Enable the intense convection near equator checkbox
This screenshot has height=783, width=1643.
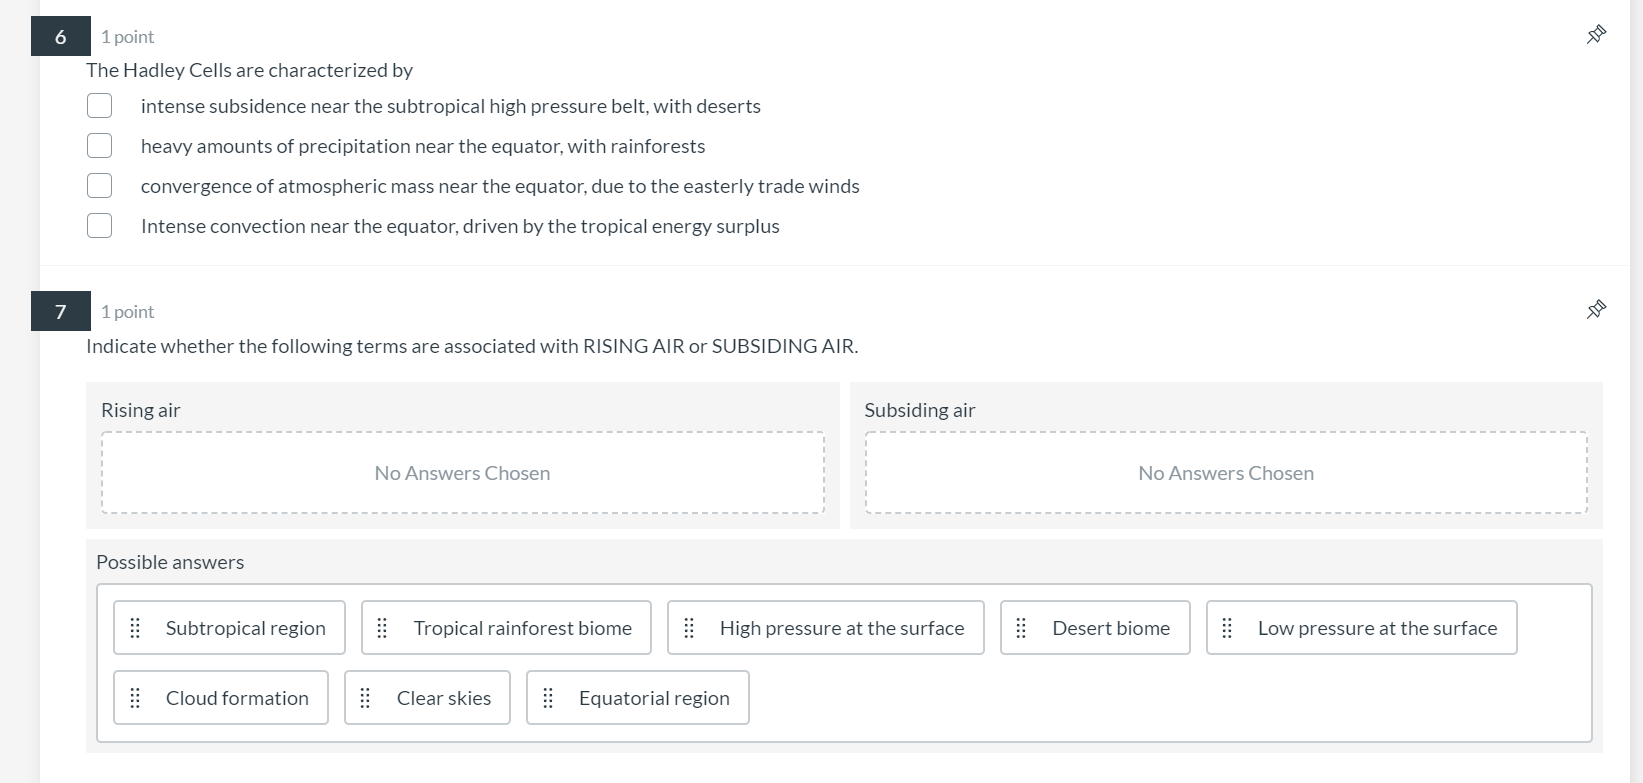99,226
